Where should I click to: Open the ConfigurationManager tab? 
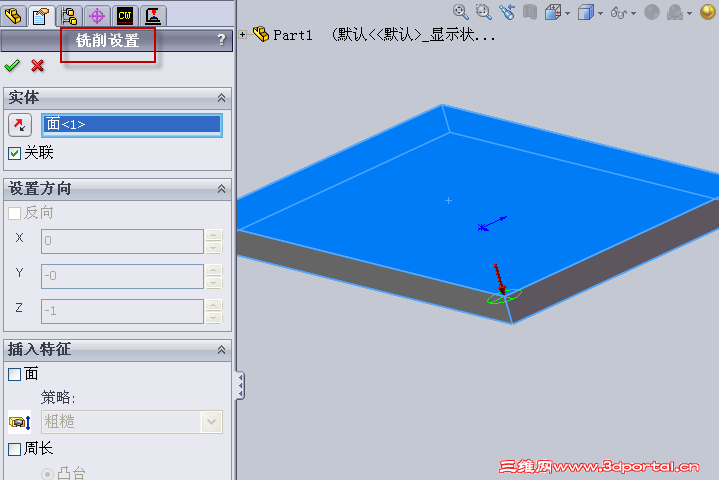click(x=69, y=16)
